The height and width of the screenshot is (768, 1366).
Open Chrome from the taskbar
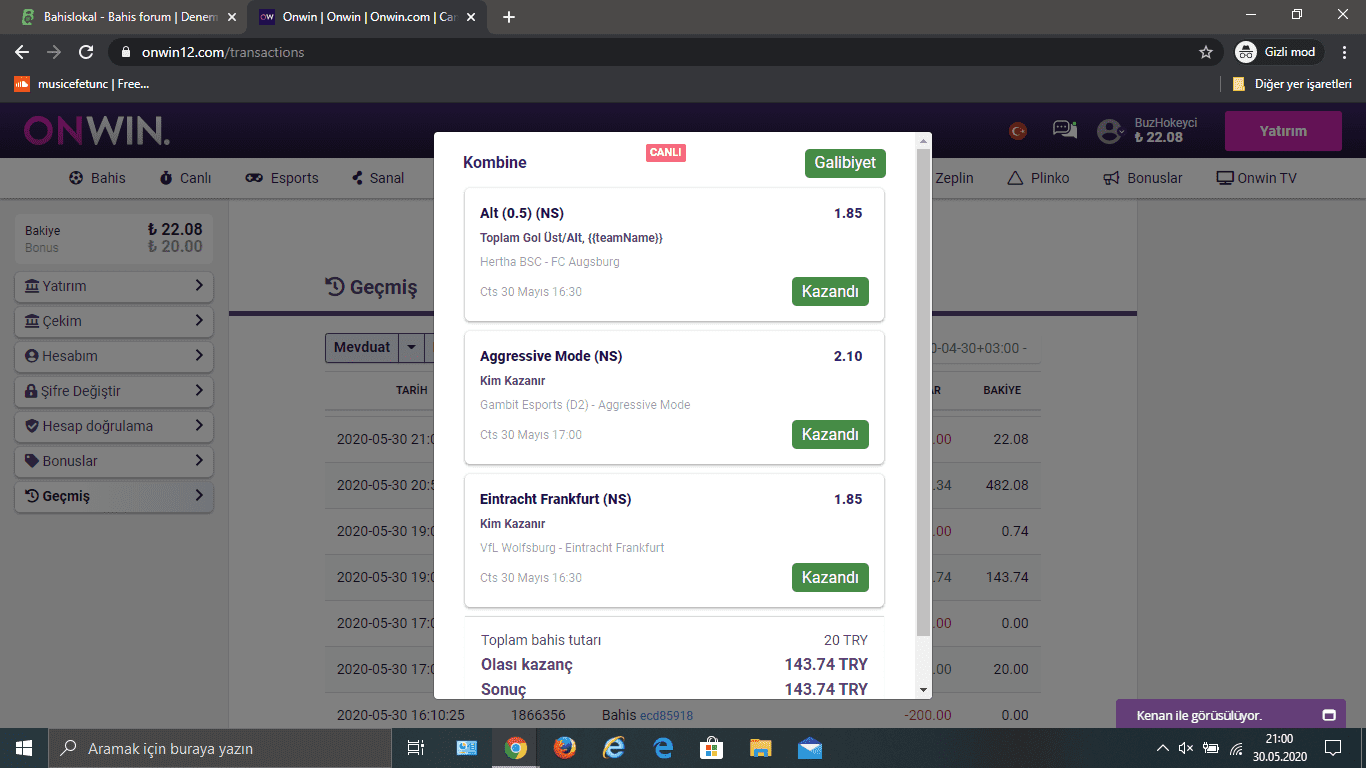pyautogui.click(x=516, y=748)
